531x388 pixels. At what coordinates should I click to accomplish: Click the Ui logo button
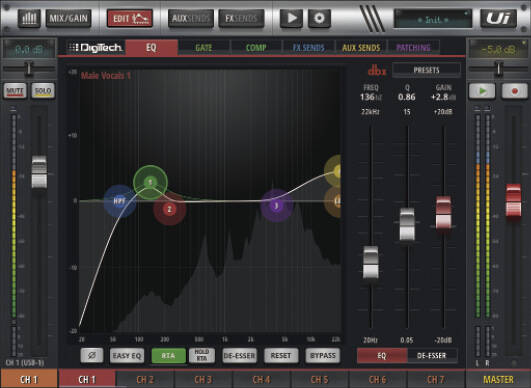click(498, 18)
